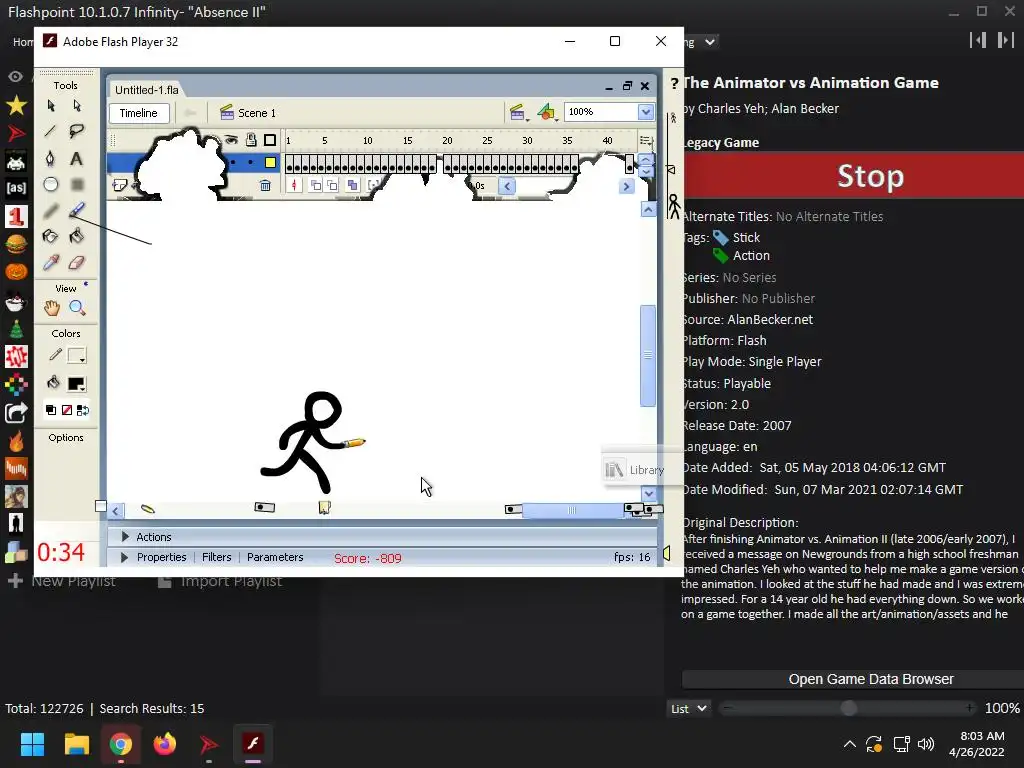Click the Swap Colors button
Image resolution: width=1024 pixels, height=768 pixels.
coord(82,410)
